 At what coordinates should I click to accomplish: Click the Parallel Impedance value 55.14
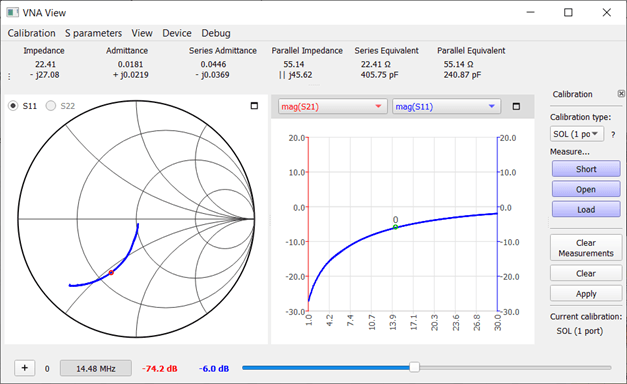pos(294,64)
